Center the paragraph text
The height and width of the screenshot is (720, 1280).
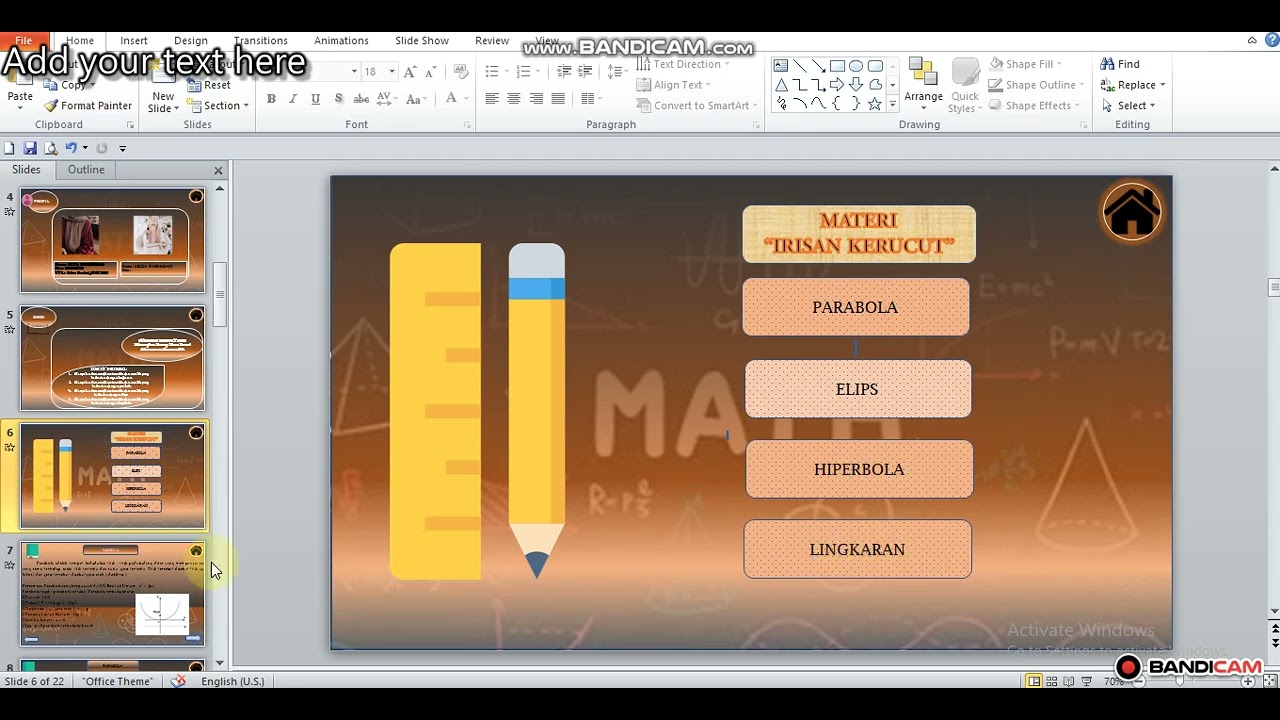pos(514,98)
